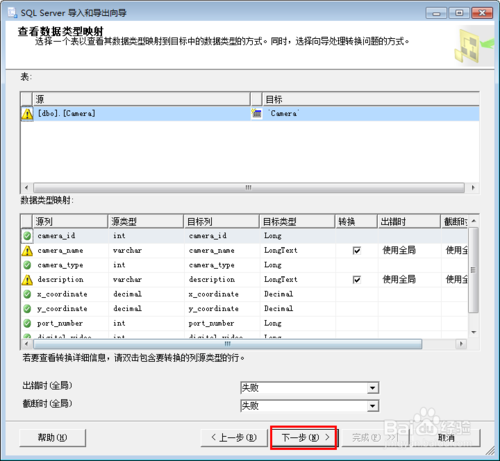Click the mapping grid horizontal scrollbar thumb
Screen dimensions: 500x461
pyautogui.click(x=228, y=343)
